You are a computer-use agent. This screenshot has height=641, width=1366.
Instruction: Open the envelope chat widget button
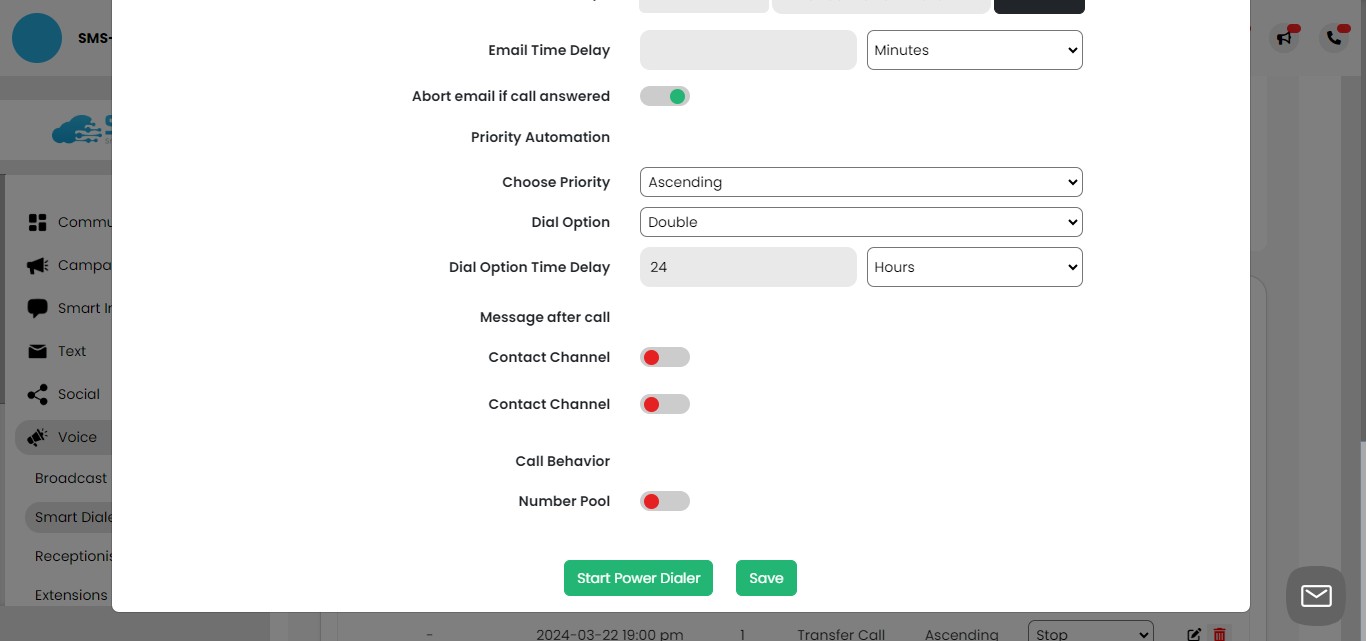[x=1315, y=596]
